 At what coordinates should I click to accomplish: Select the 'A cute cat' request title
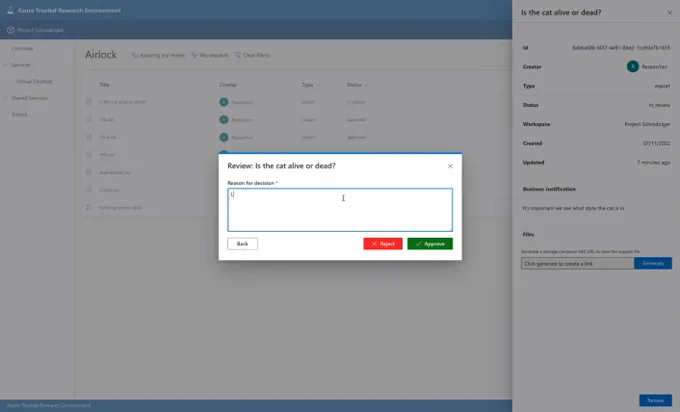109,190
